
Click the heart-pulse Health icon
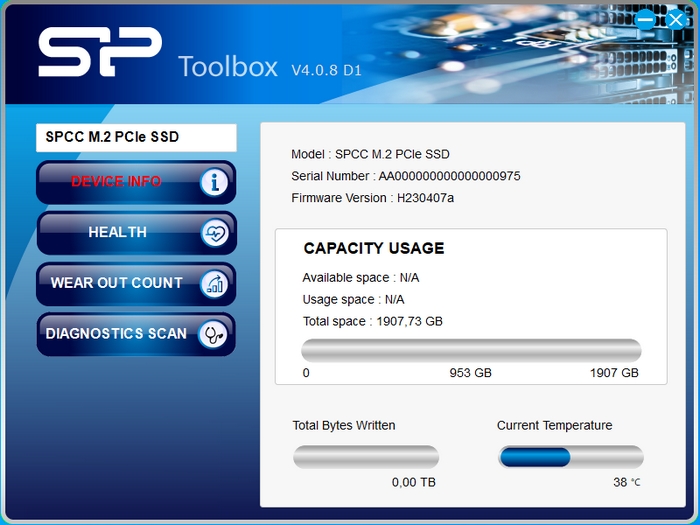215,233
